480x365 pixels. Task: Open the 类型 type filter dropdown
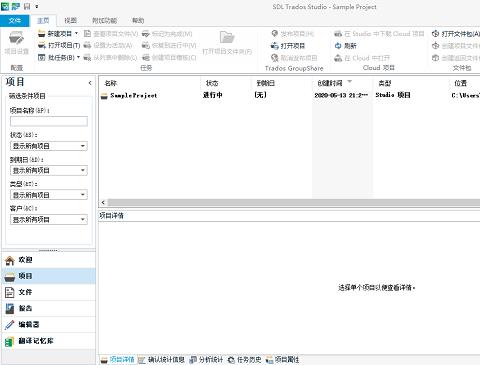coord(83,195)
